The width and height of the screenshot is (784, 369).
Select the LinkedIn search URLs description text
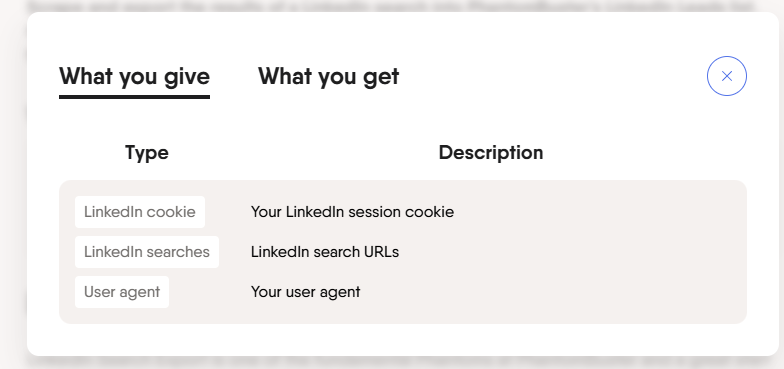tap(325, 252)
